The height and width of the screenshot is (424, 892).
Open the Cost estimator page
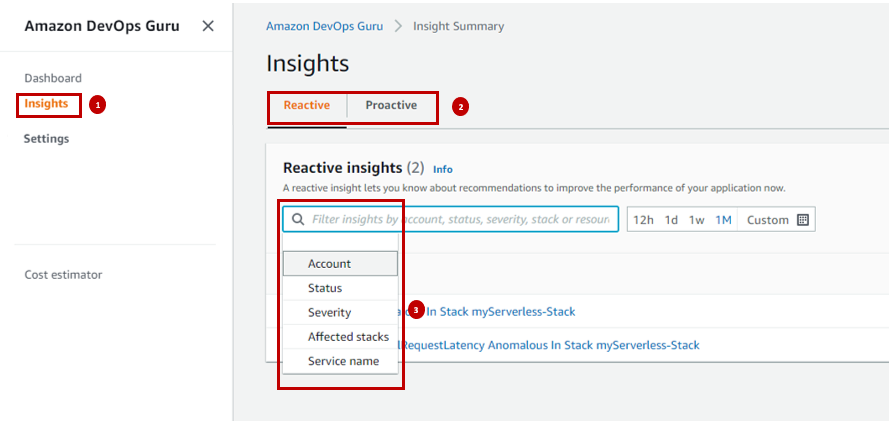[x=63, y=274]
